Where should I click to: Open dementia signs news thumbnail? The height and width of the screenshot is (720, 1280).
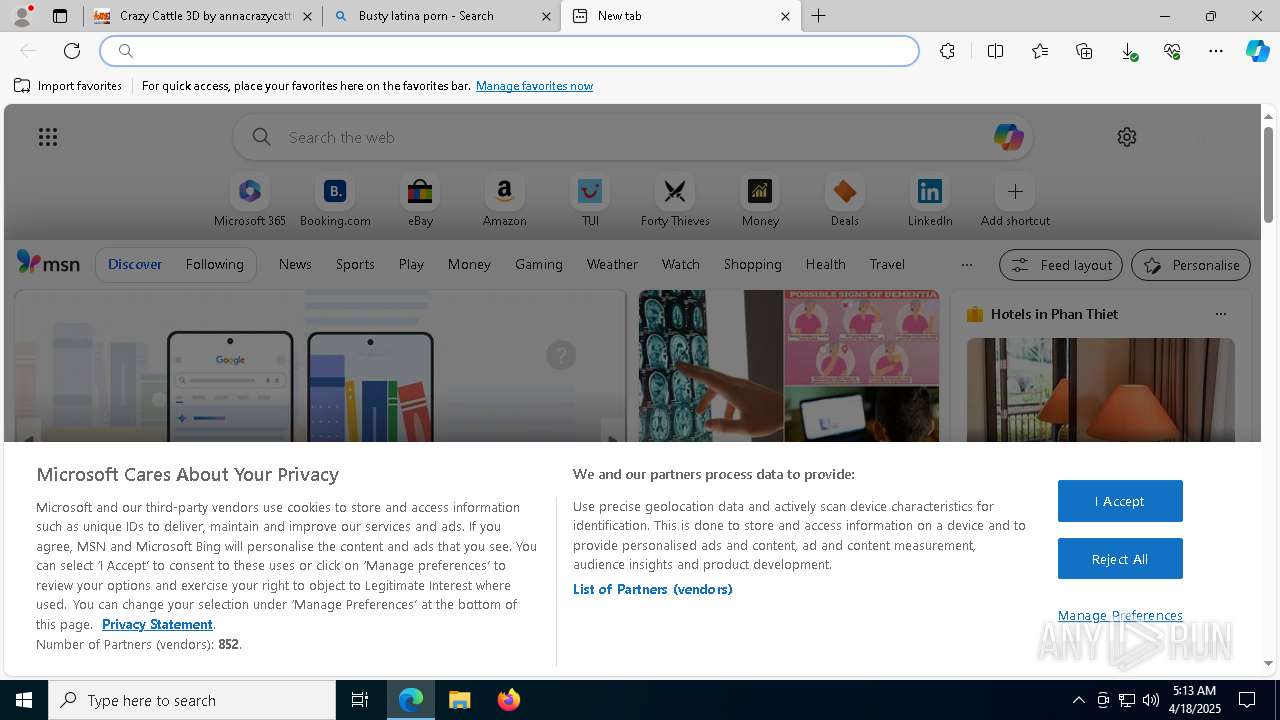click(x=789, y=366)
